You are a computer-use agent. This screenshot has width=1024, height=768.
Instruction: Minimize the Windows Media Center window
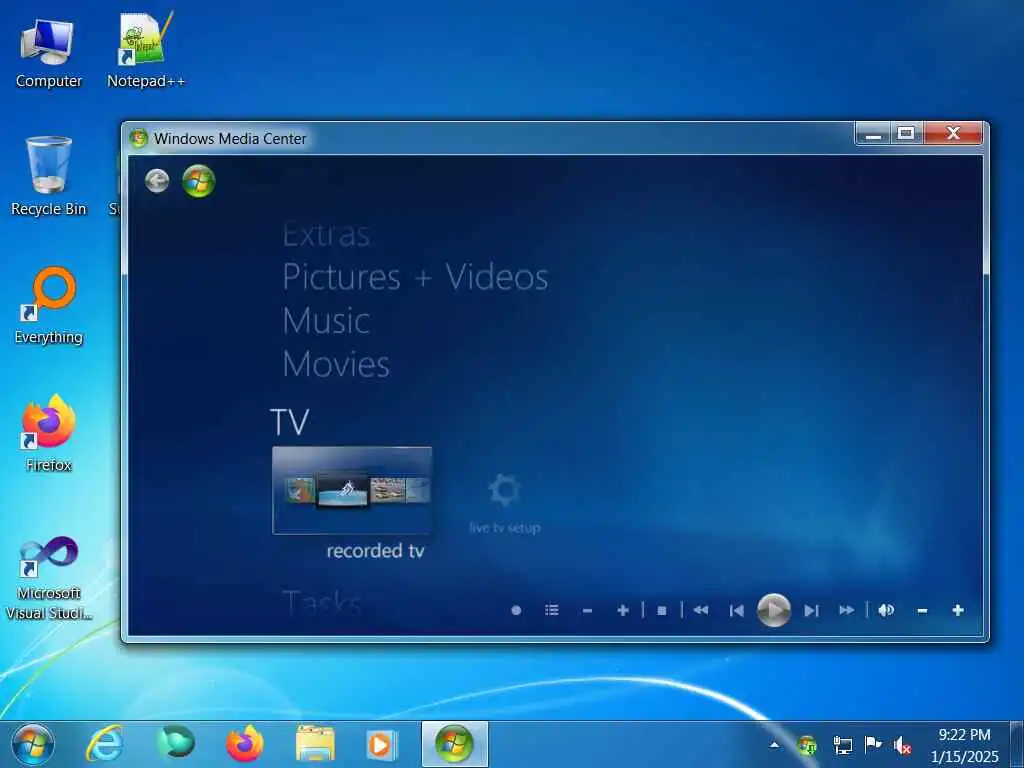click(x=873, y=133)
